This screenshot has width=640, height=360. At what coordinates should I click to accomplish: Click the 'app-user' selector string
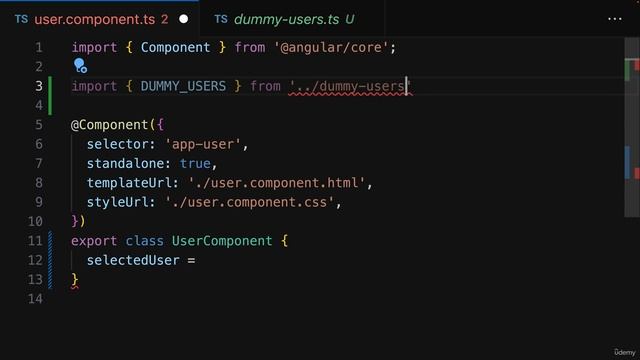(x=203, y=144)
